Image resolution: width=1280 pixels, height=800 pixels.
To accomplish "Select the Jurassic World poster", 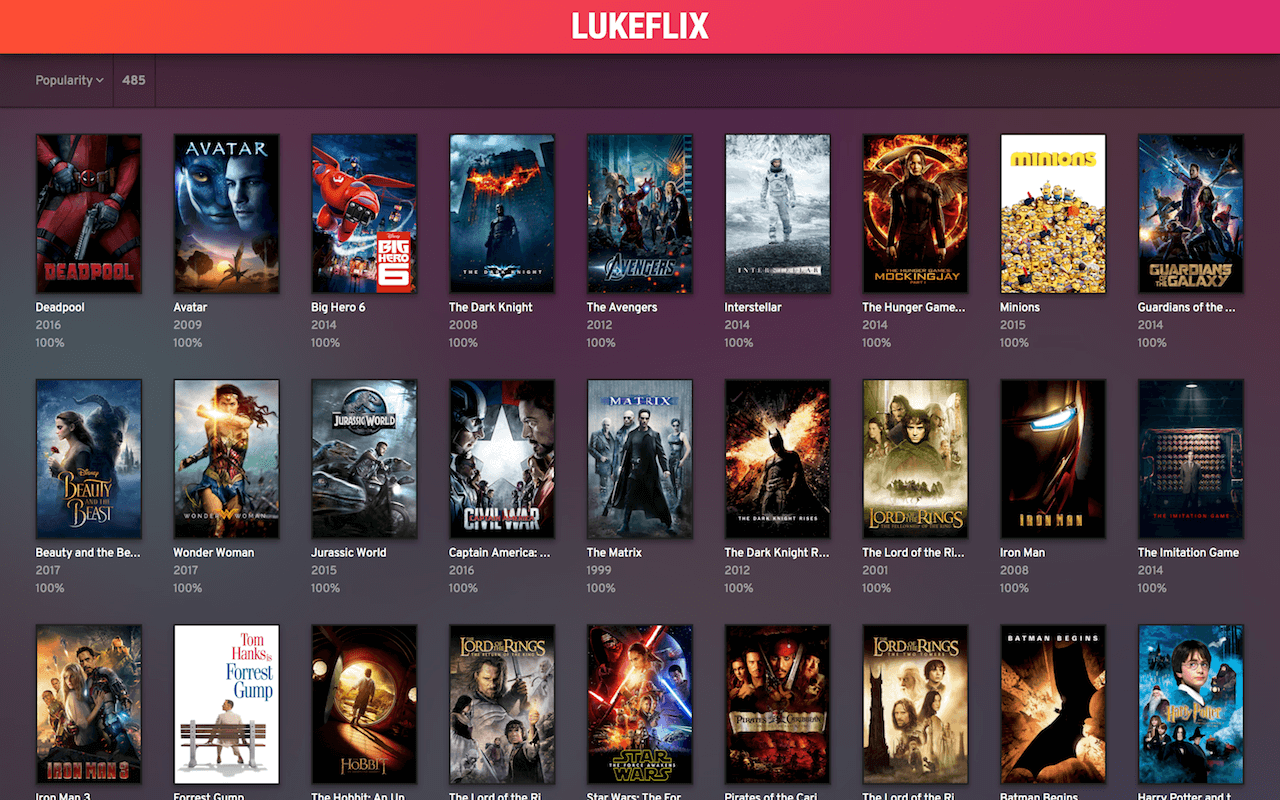I will point(364,458).
